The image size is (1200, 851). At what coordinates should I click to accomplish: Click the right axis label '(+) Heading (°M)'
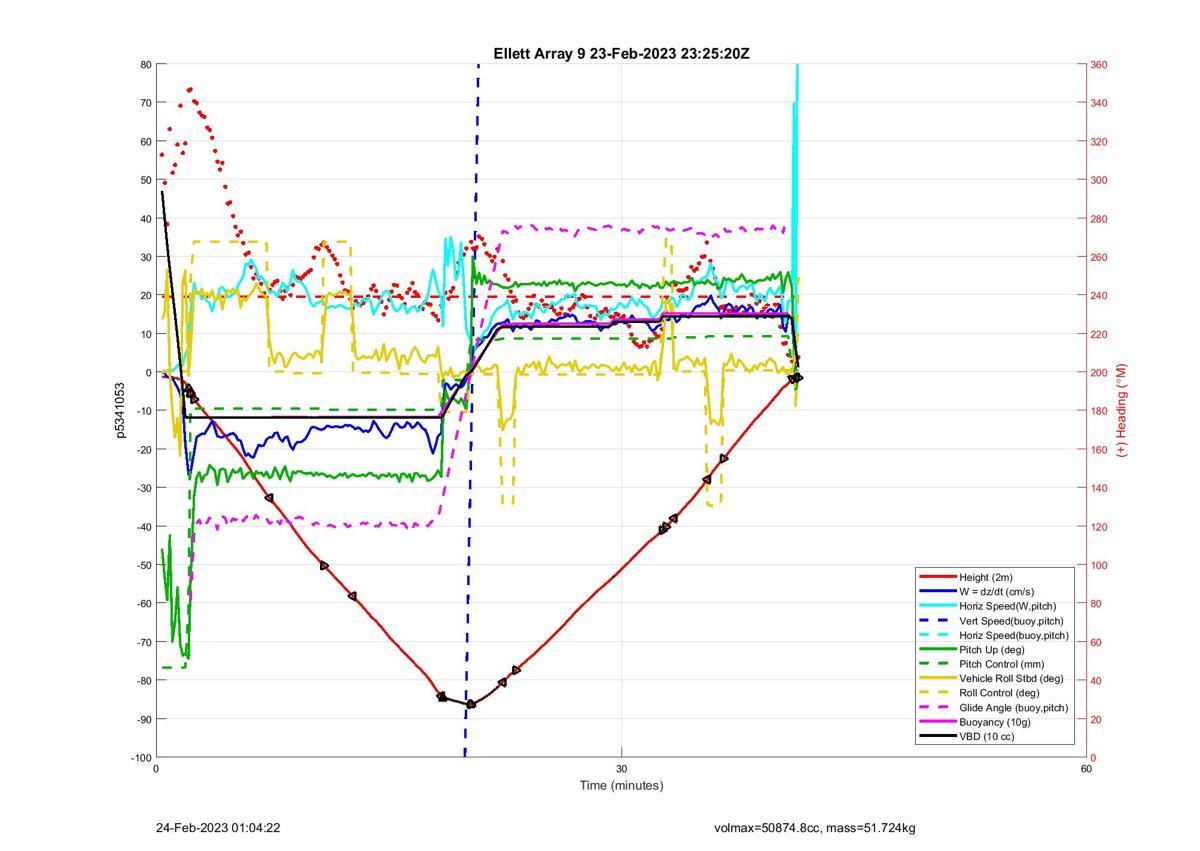coord(1122,410)
